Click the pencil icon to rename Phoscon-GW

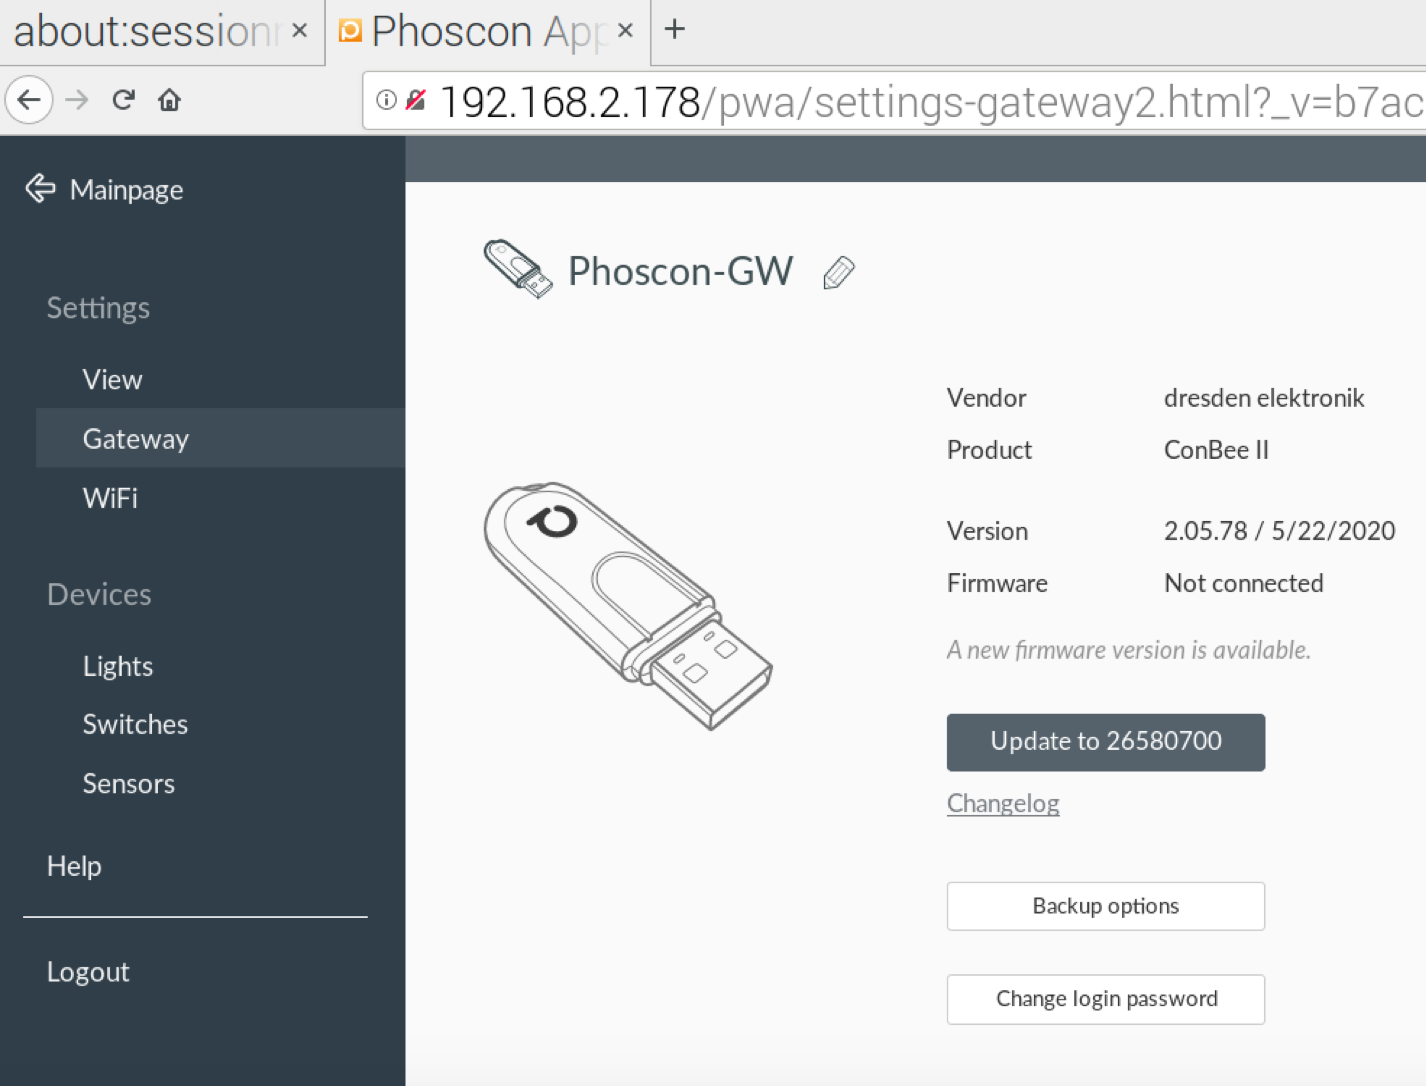840,272
